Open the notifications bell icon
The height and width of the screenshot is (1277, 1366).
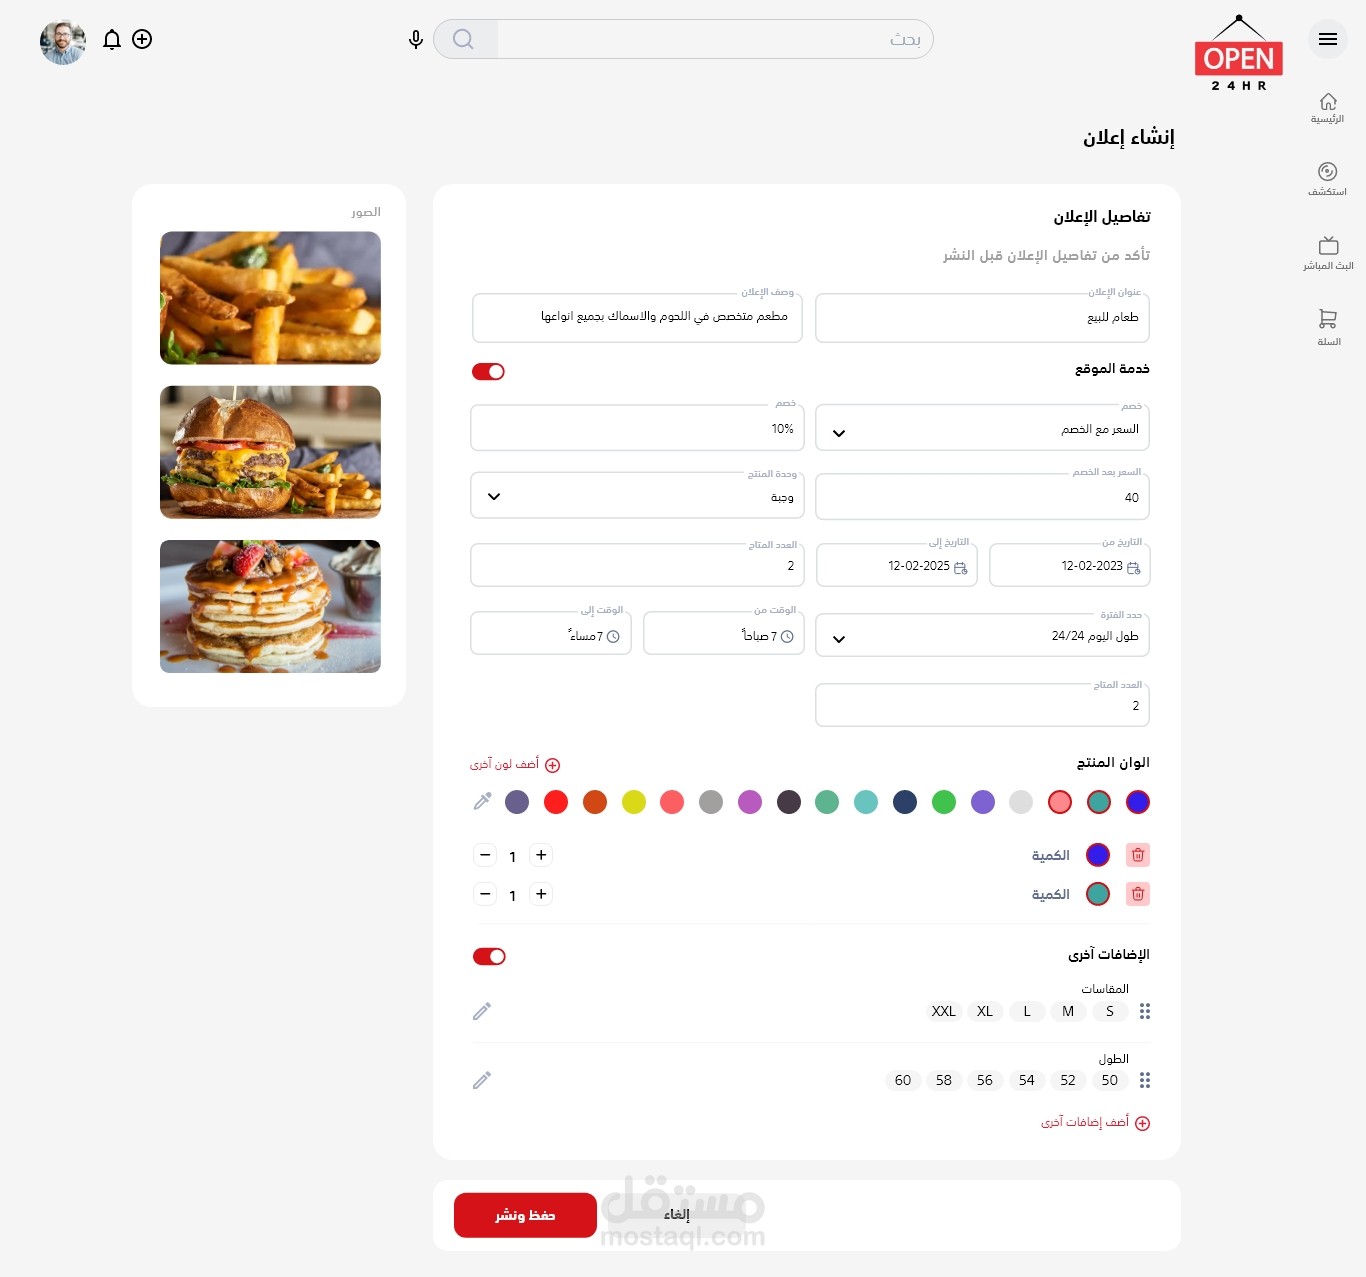(112, 40)
